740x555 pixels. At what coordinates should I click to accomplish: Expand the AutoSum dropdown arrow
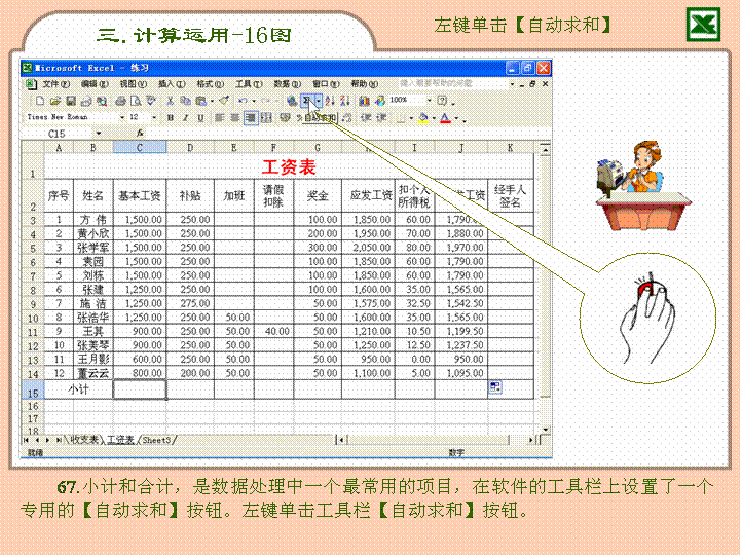[x=319, y=101]
